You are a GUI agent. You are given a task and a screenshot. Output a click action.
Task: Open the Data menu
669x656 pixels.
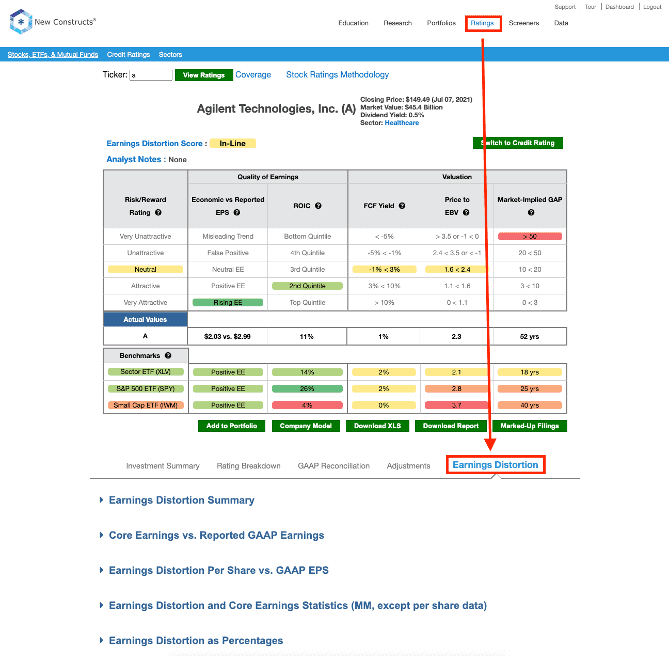coord(561,23)
